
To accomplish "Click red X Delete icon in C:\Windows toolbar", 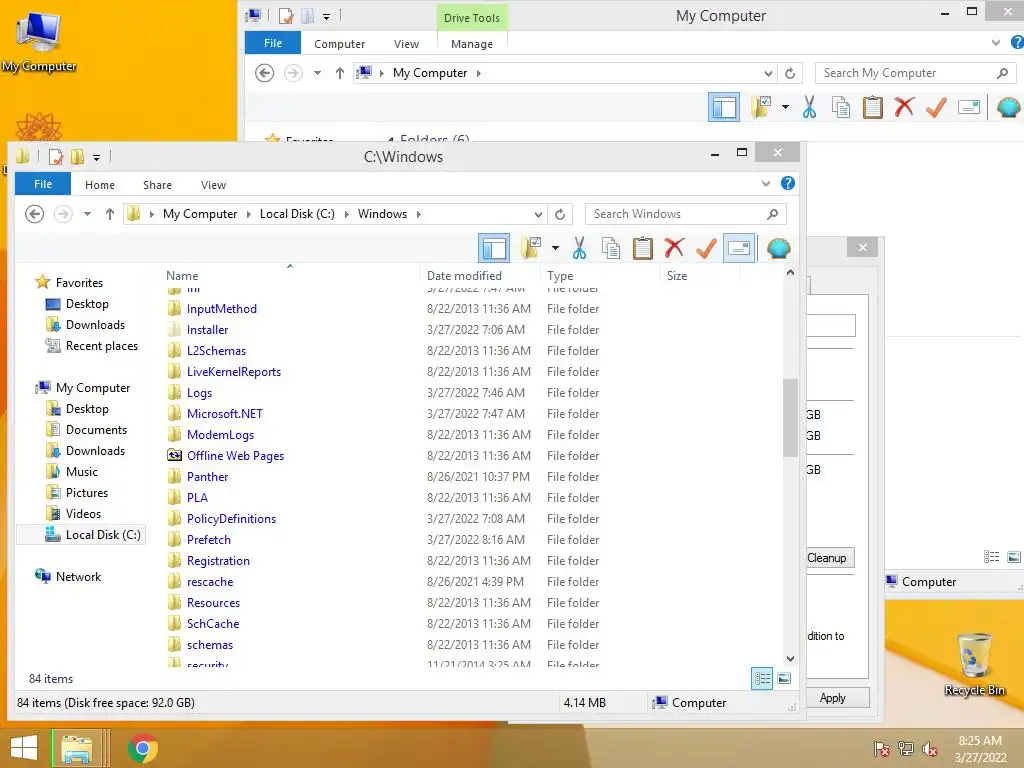I will (675, 248).
